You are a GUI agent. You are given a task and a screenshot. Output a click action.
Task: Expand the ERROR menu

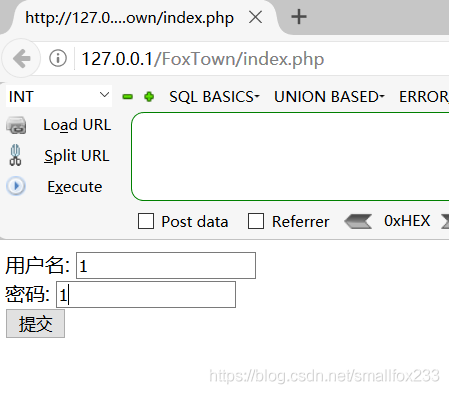pos(424,97)
